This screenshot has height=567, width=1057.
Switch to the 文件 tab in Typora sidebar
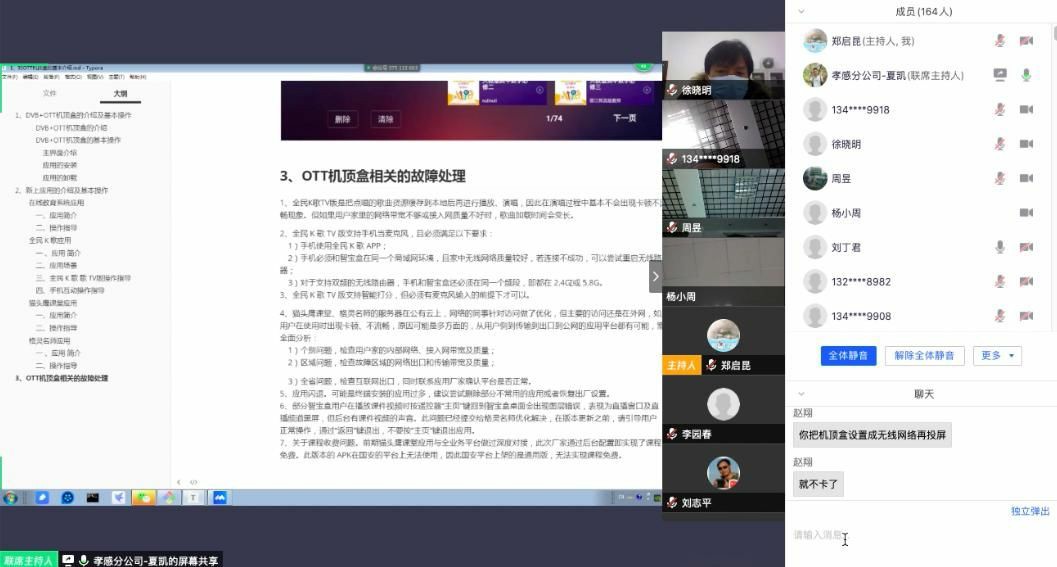(x=50, y=94)
